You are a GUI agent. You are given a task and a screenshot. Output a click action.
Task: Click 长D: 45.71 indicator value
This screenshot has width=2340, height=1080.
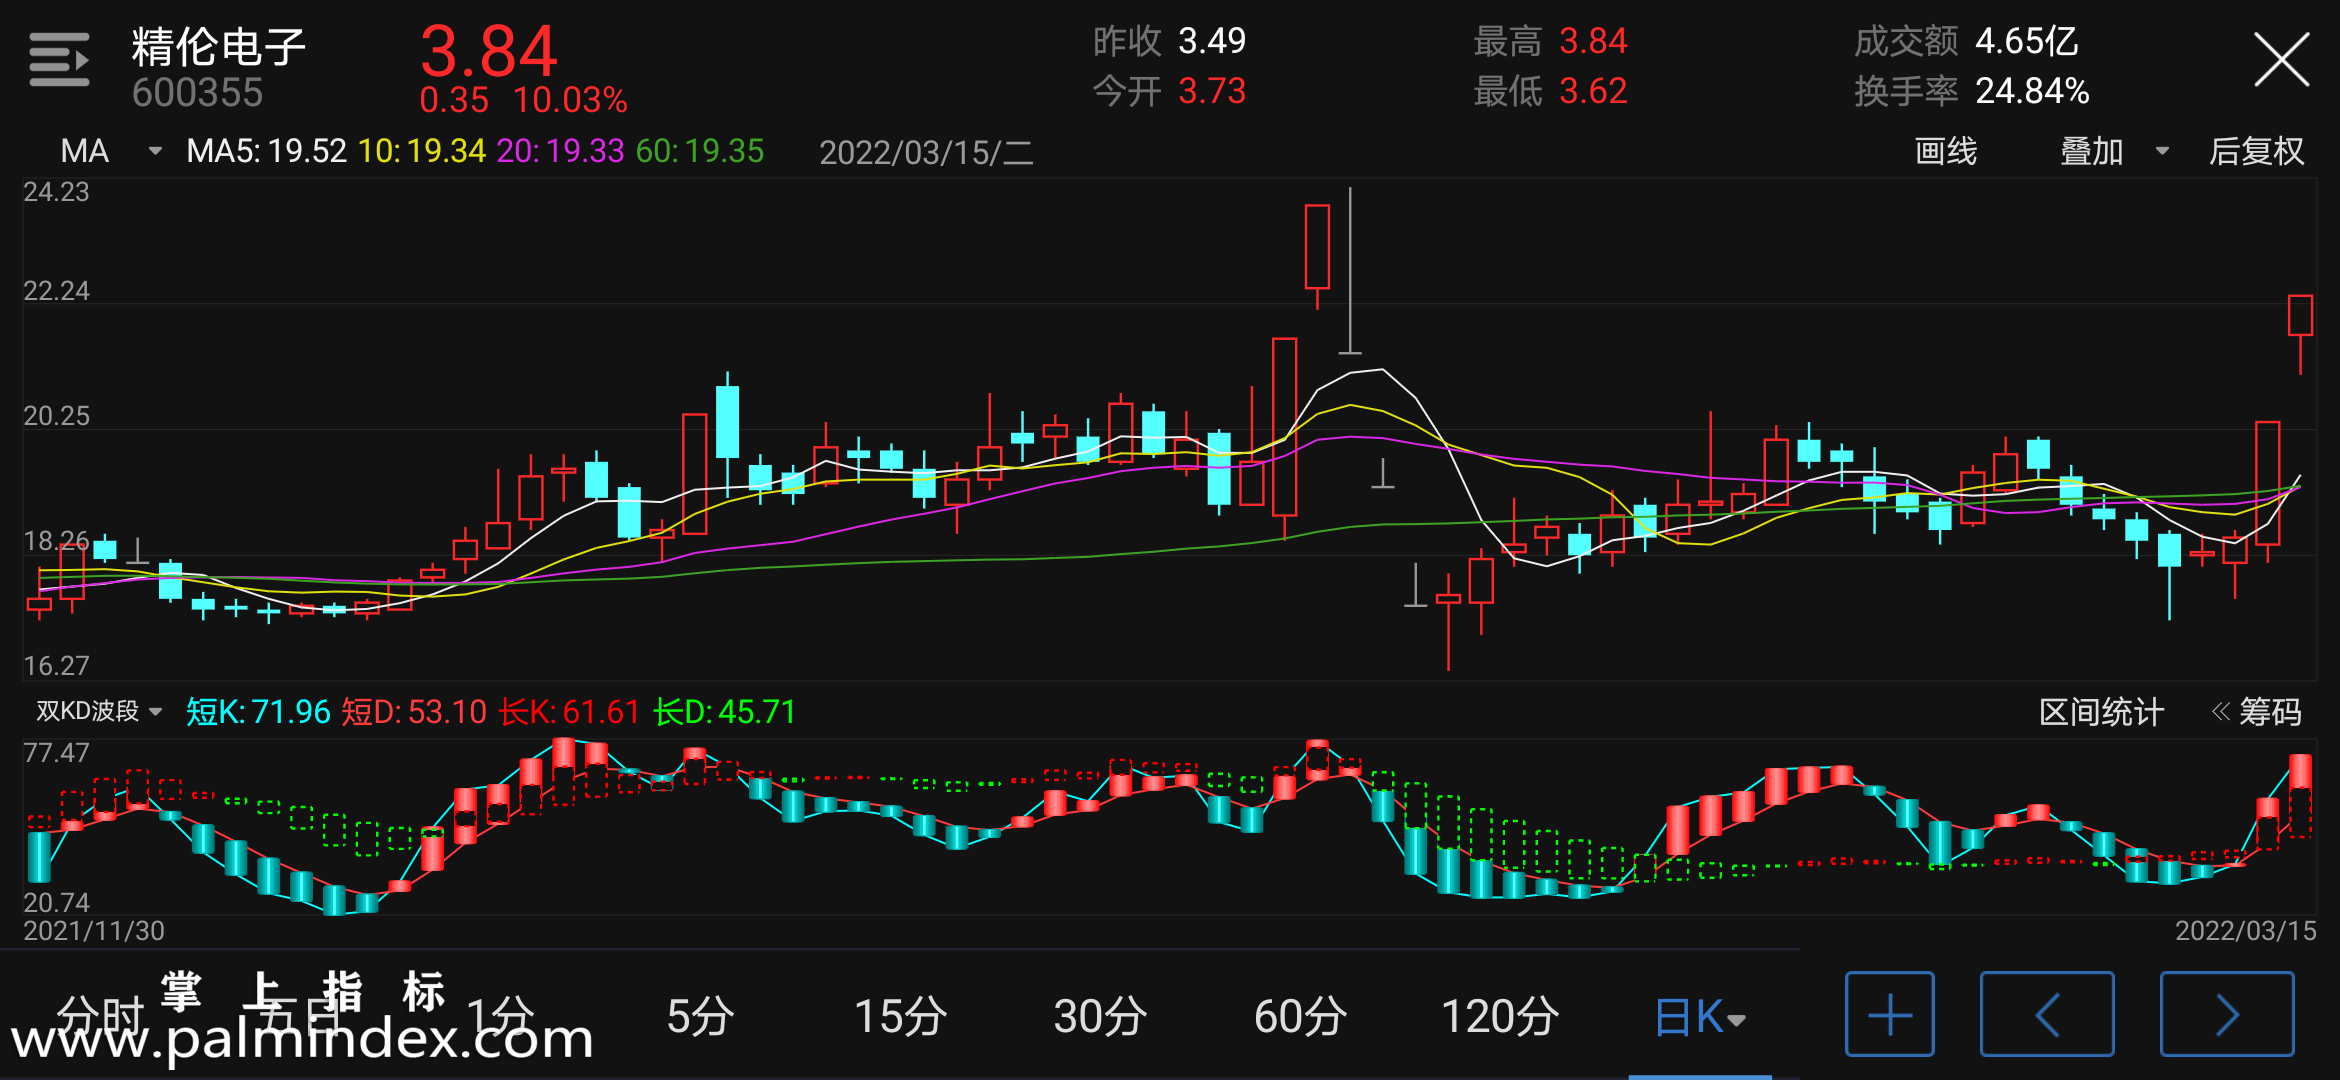coord(724,712)
